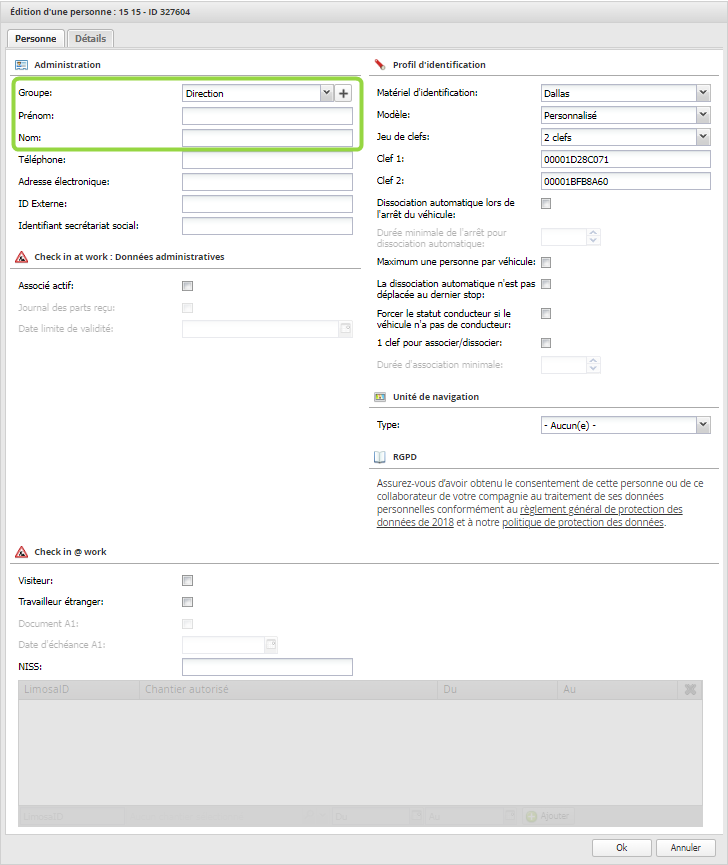Toggle Journal des parts reçu checkbox

point(188,308)
